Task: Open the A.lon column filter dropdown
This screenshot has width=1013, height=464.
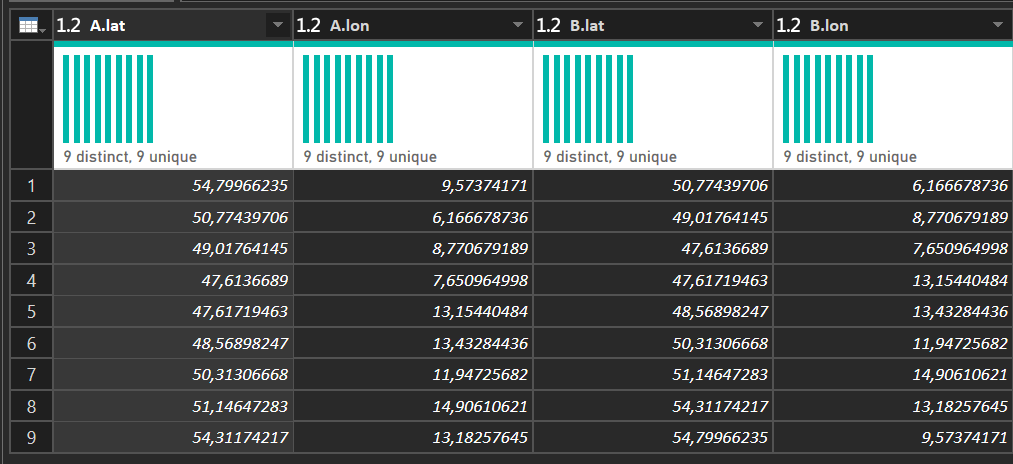Action: 518,25
